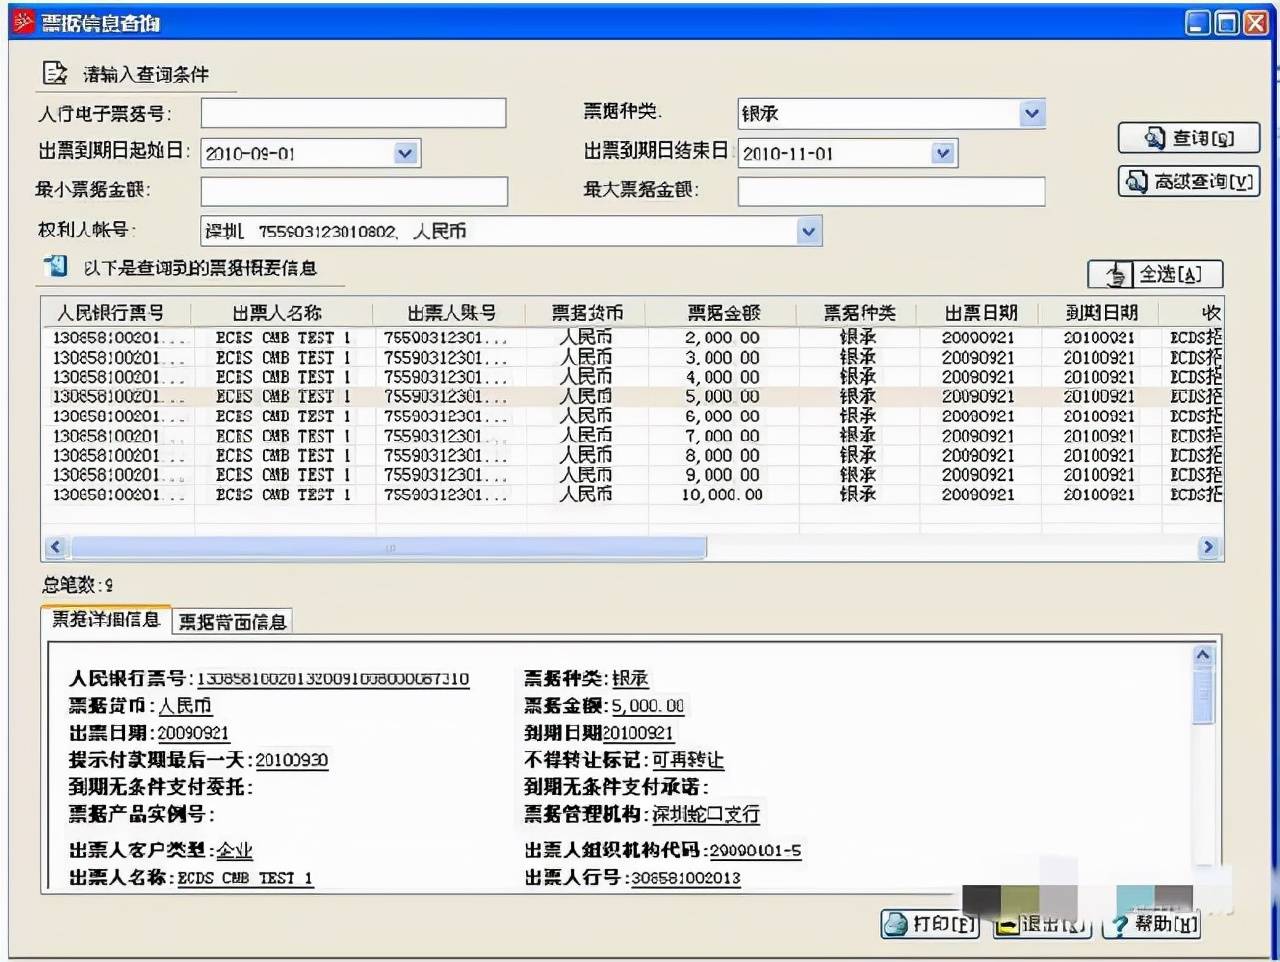Click the 退出 exit button
The height and width of the screenshot is (962, 1280).
pos(1041,924)
